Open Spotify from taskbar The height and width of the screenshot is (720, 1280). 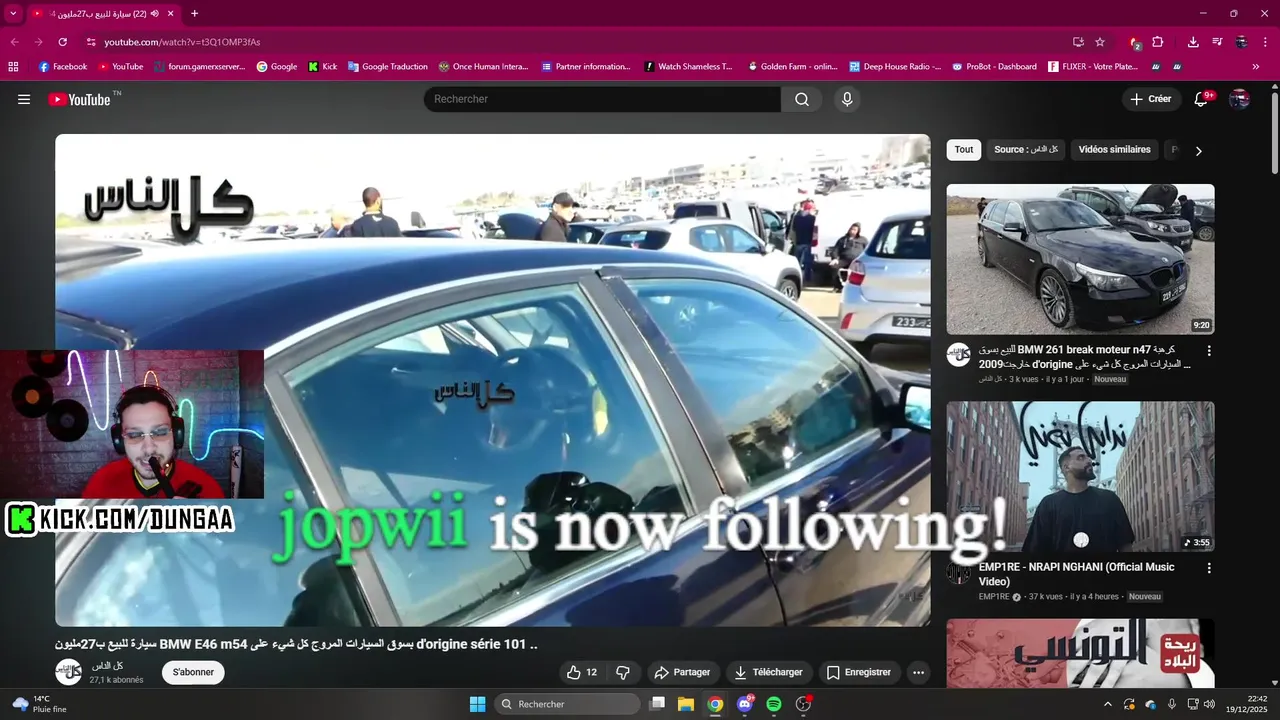(x=773, y=704)
